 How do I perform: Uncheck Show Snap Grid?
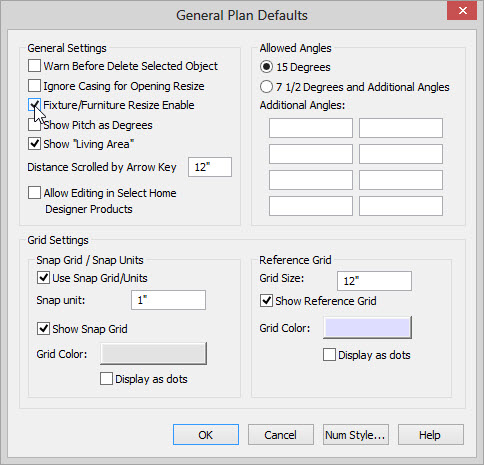(43, 329)
